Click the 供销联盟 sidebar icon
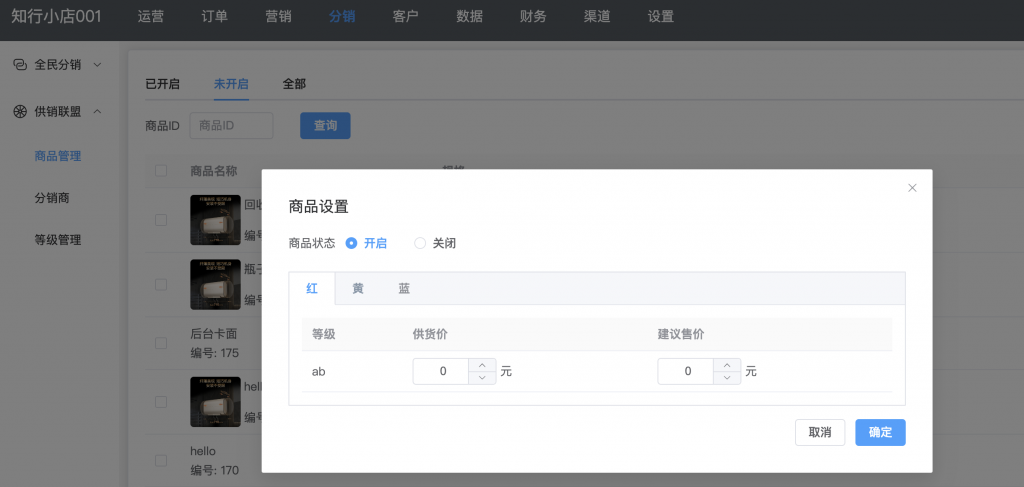The width and height of the screenshot is (1024, 487). [19, 111]
